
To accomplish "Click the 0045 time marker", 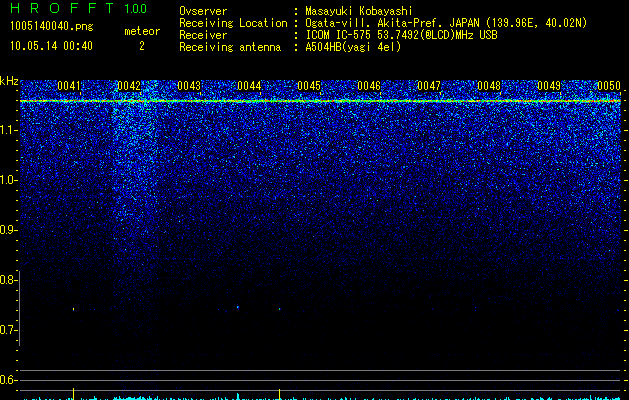I will (309, 86).
